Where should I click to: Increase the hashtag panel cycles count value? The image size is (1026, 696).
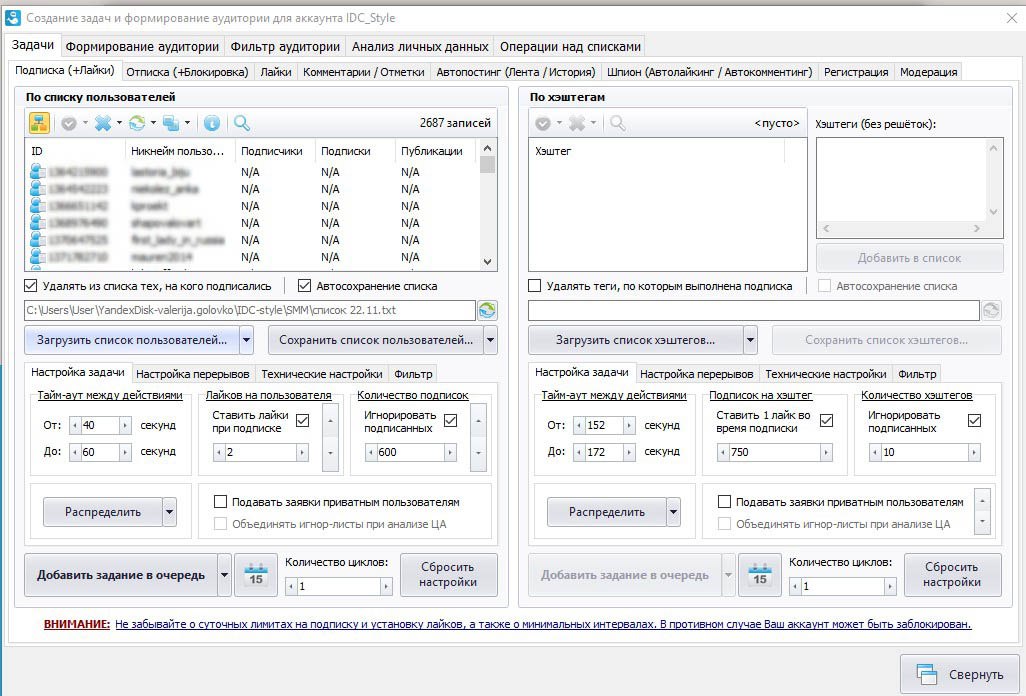pyautogui.click(x=890, y=587)
